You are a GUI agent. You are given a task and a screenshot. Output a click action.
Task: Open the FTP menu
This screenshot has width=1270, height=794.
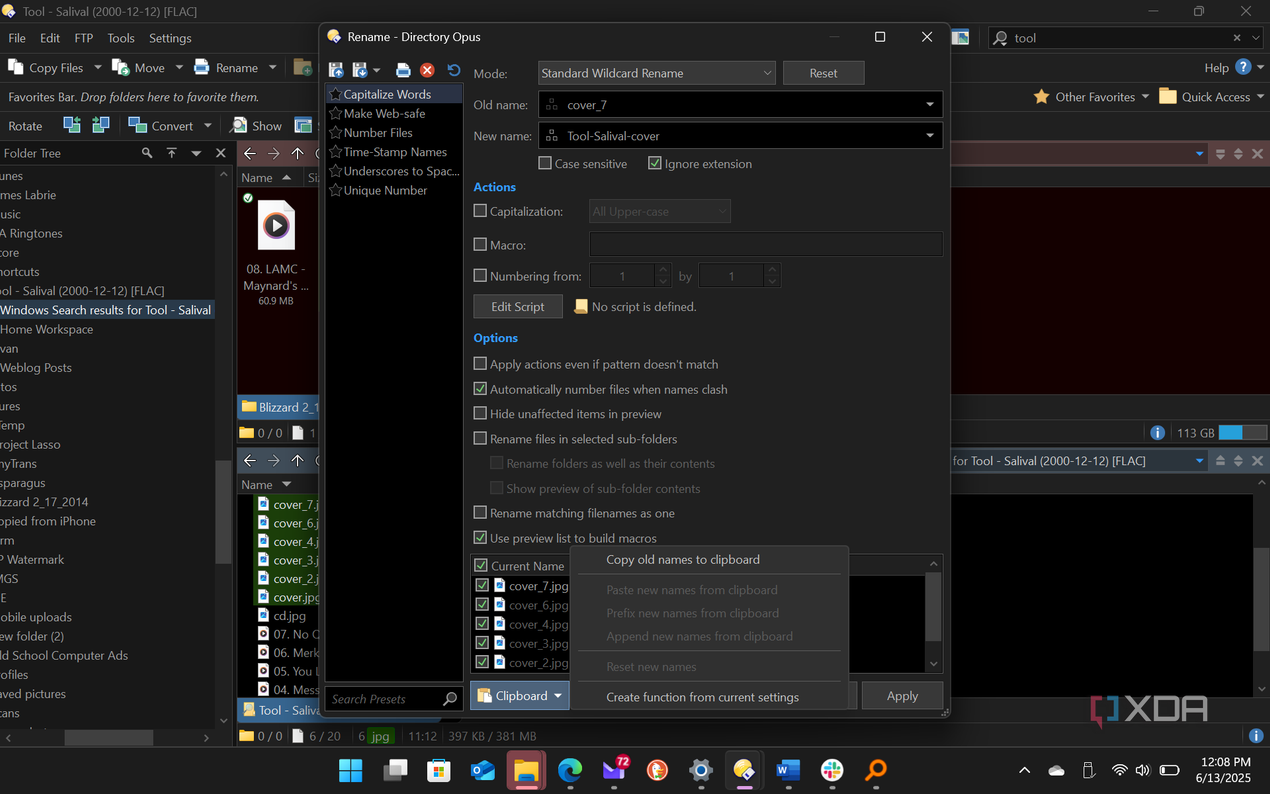[83, 38]
